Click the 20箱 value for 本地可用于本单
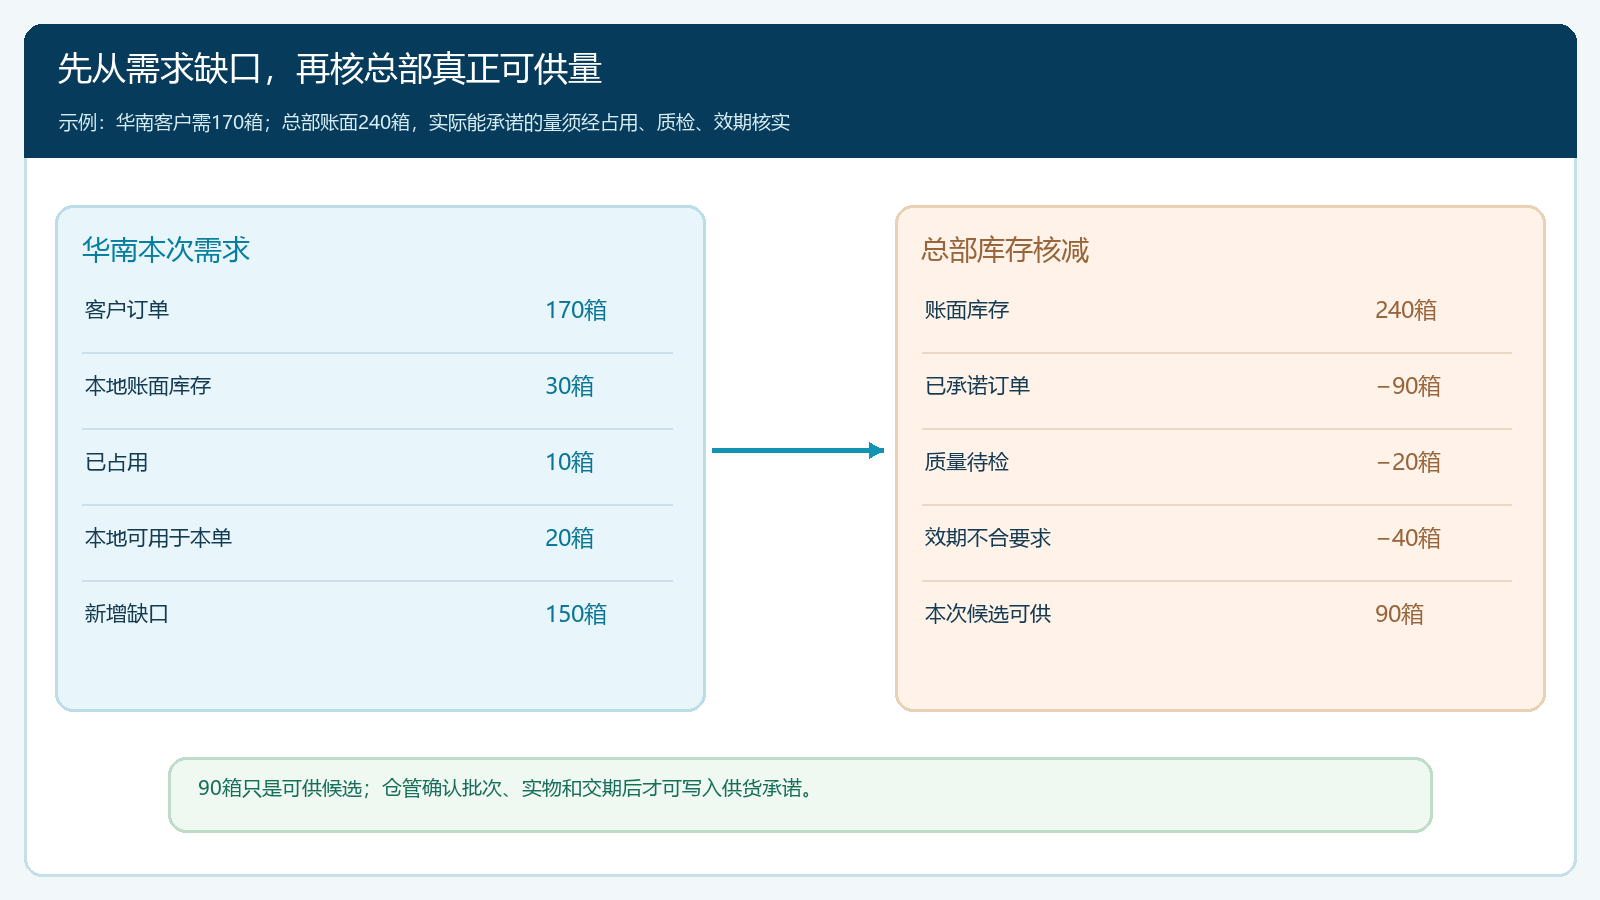 pos(569,538)
